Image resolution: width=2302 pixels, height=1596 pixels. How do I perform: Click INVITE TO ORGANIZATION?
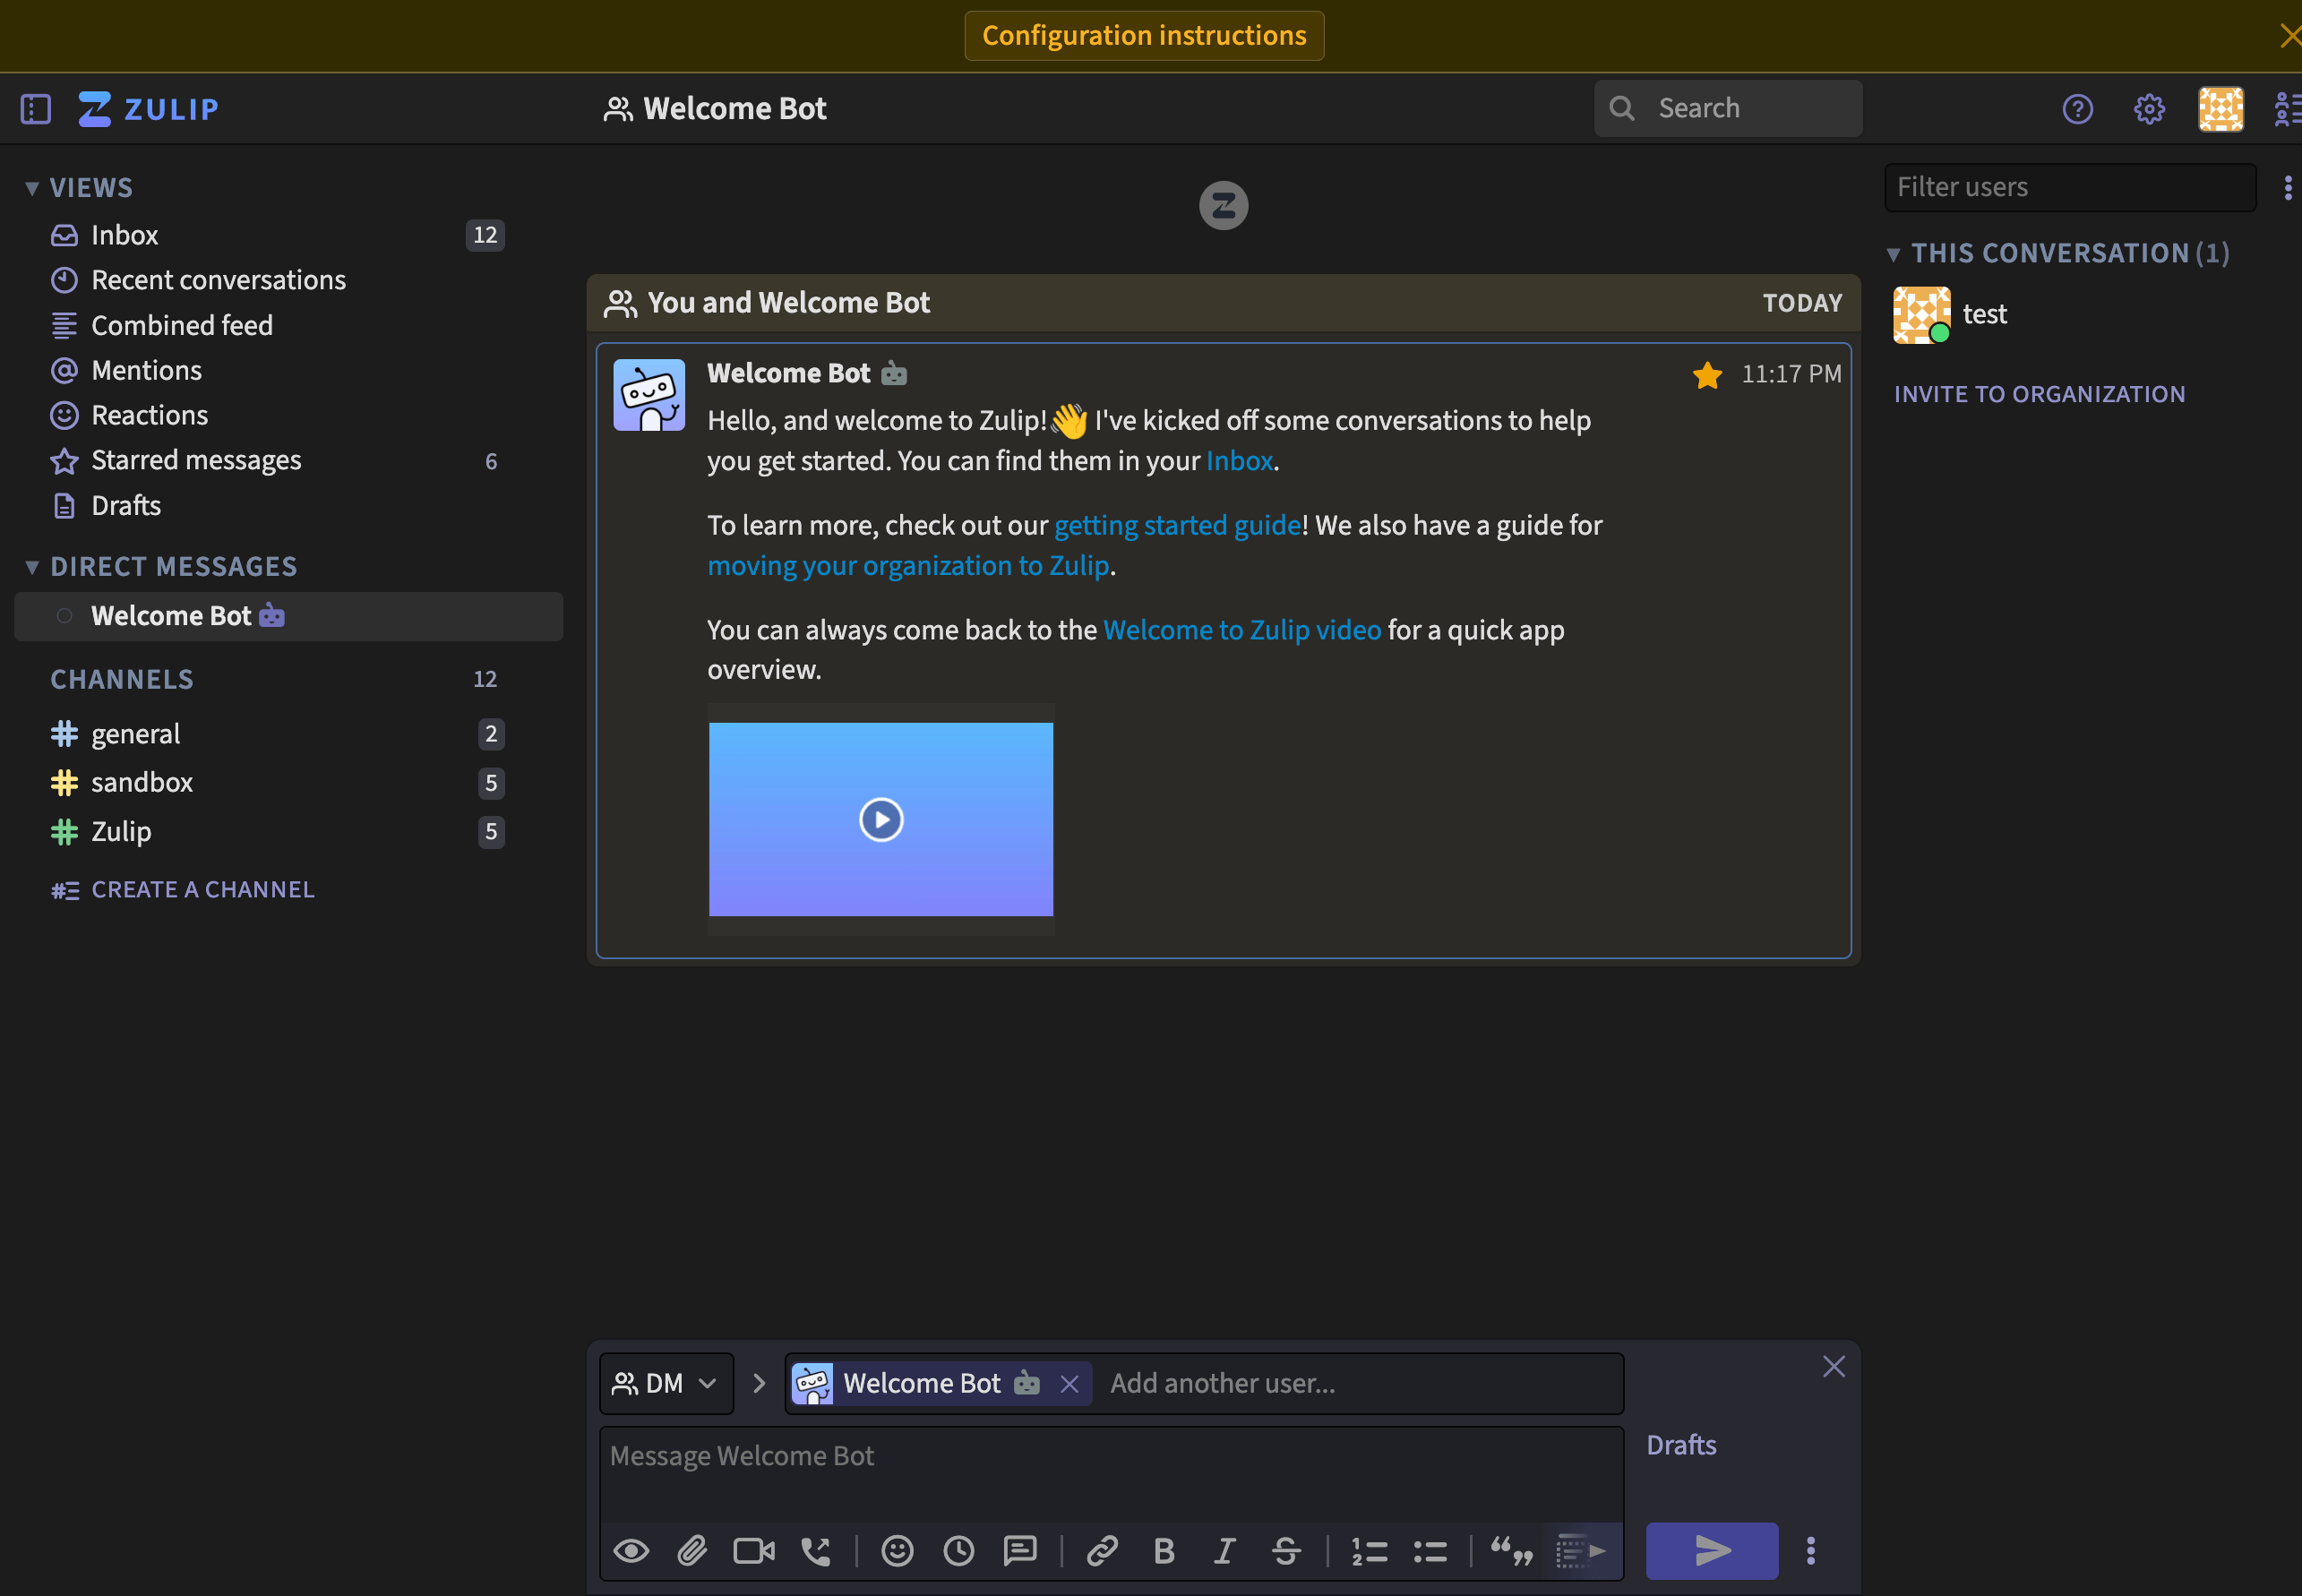pyautogui.click(x=2039, y=395)
